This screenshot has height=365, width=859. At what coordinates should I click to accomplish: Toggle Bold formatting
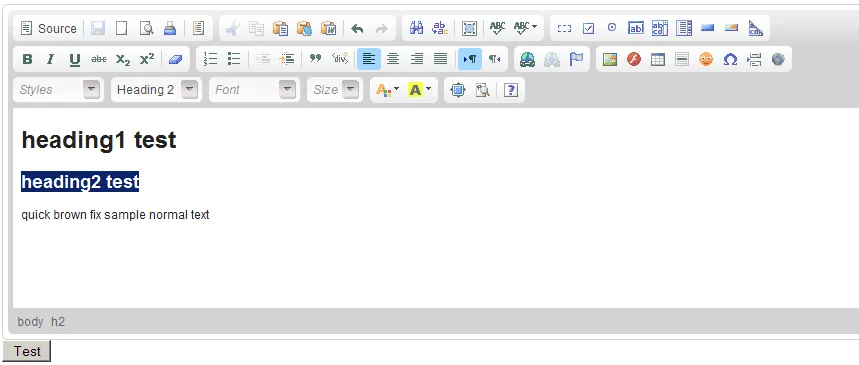coord(27,59)
